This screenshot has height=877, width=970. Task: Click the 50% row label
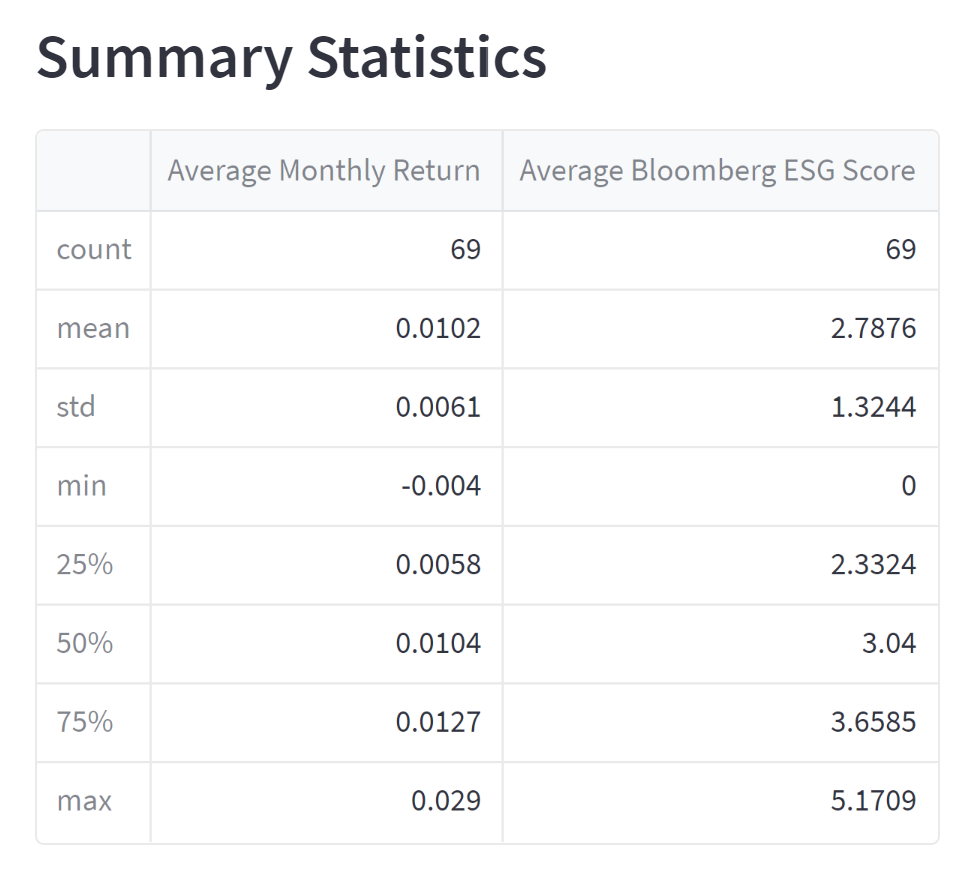(85, 643)
